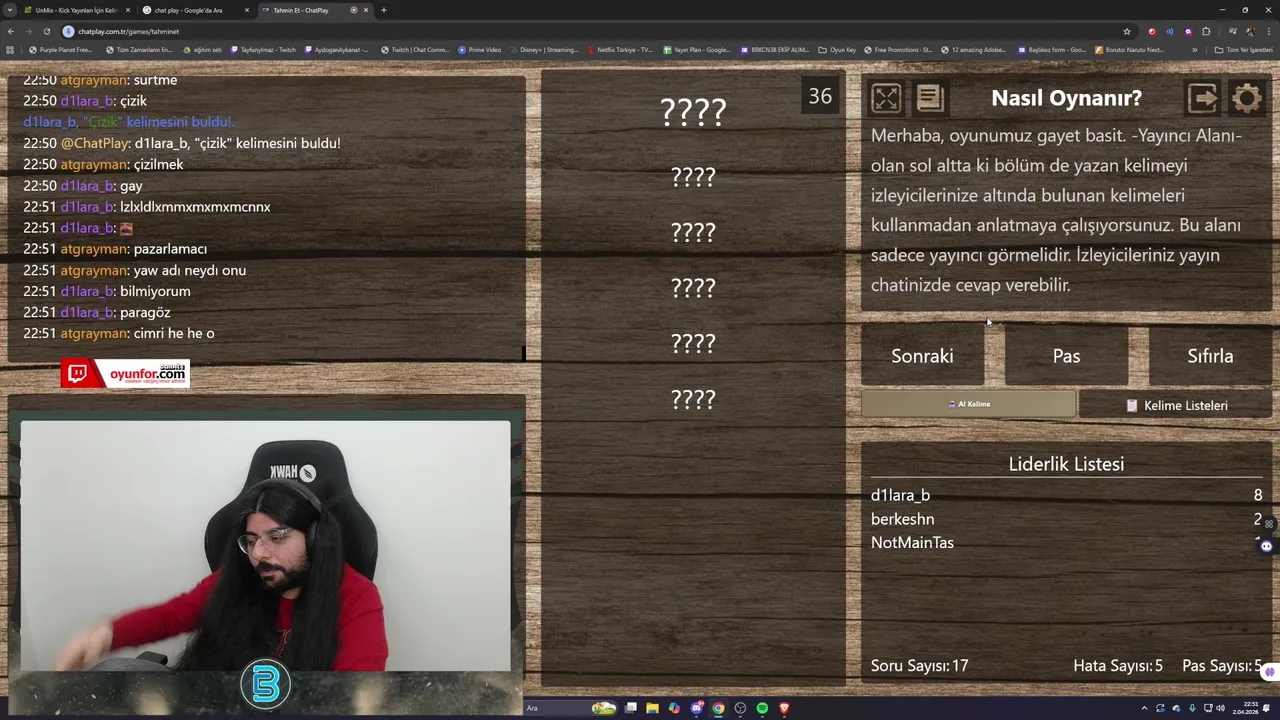Click the first hidden ???? word at top
The image size is (1280, 720).
click(x=693, y=112)
